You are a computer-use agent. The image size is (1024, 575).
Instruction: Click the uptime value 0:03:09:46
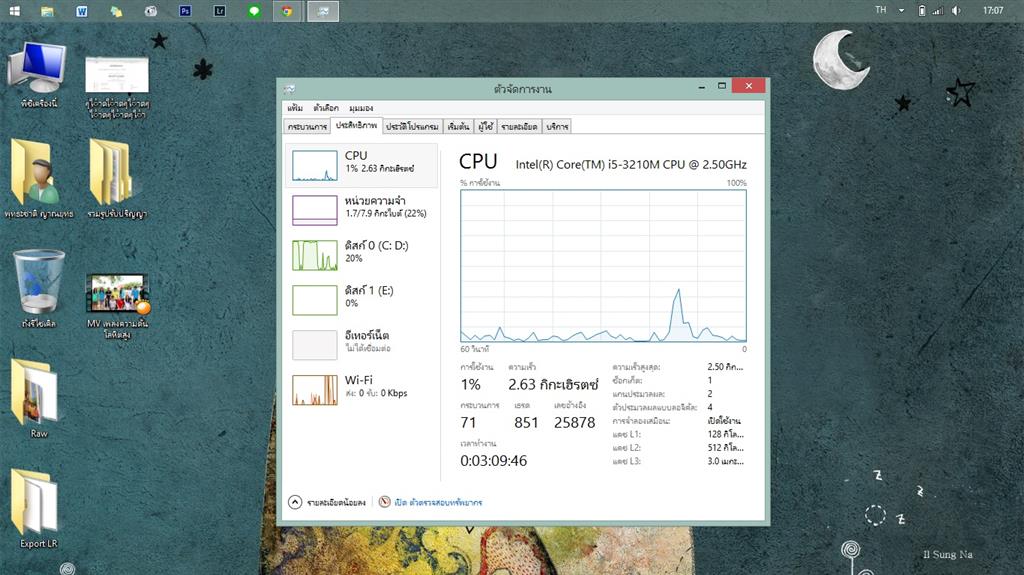tap(493, 461)
